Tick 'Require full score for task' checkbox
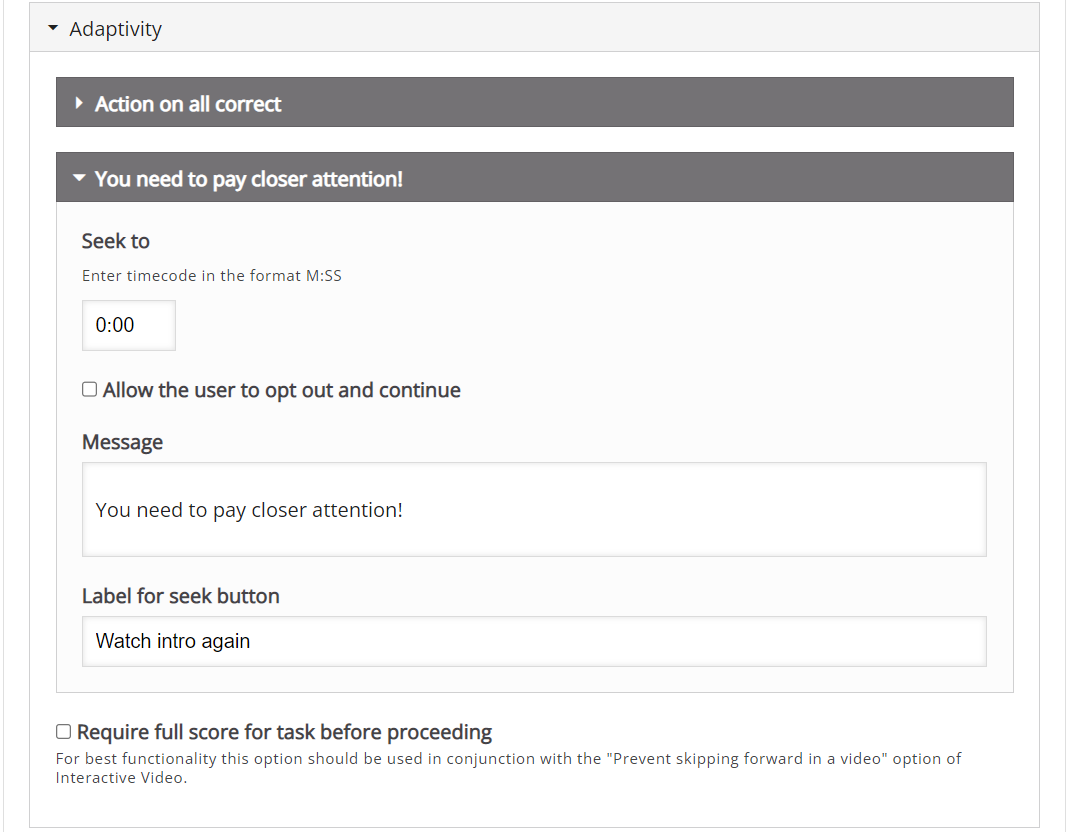1069x832 pixels. coord(63,732)
